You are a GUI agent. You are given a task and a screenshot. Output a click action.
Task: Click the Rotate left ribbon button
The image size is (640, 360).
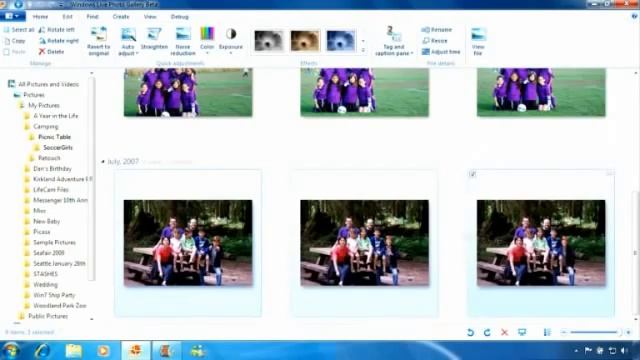click(57, 30)
